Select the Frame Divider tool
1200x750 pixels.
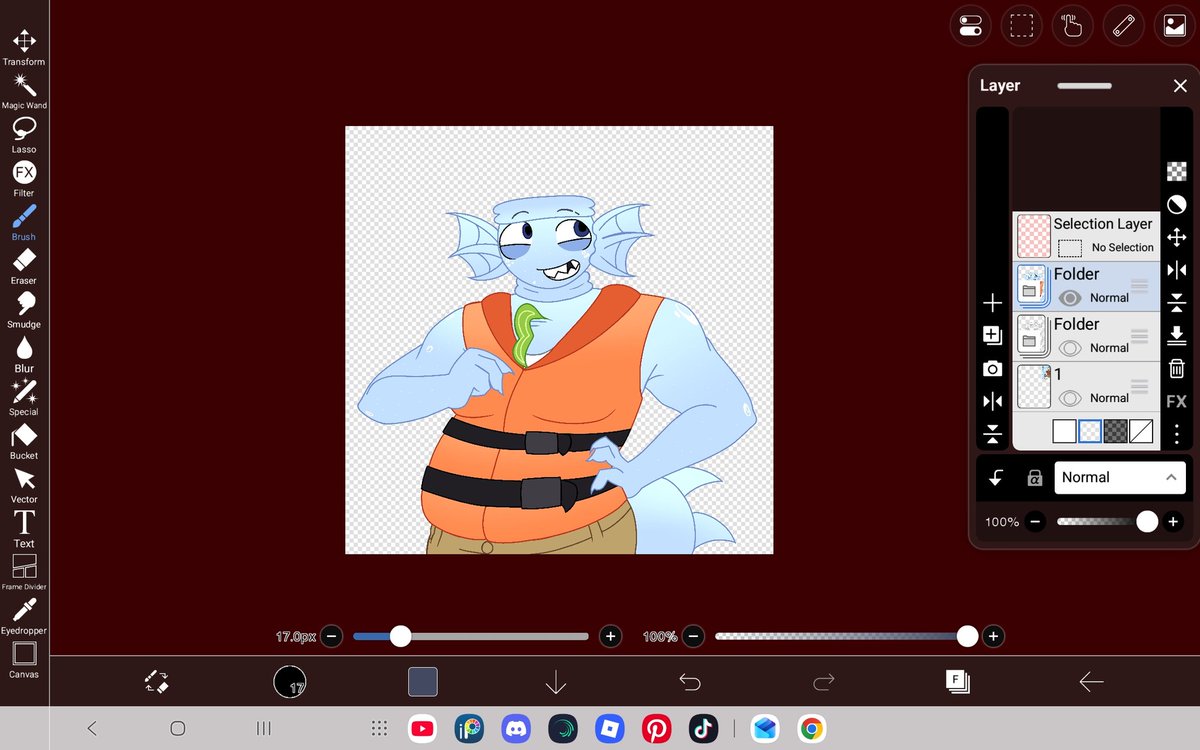point(24,572)
